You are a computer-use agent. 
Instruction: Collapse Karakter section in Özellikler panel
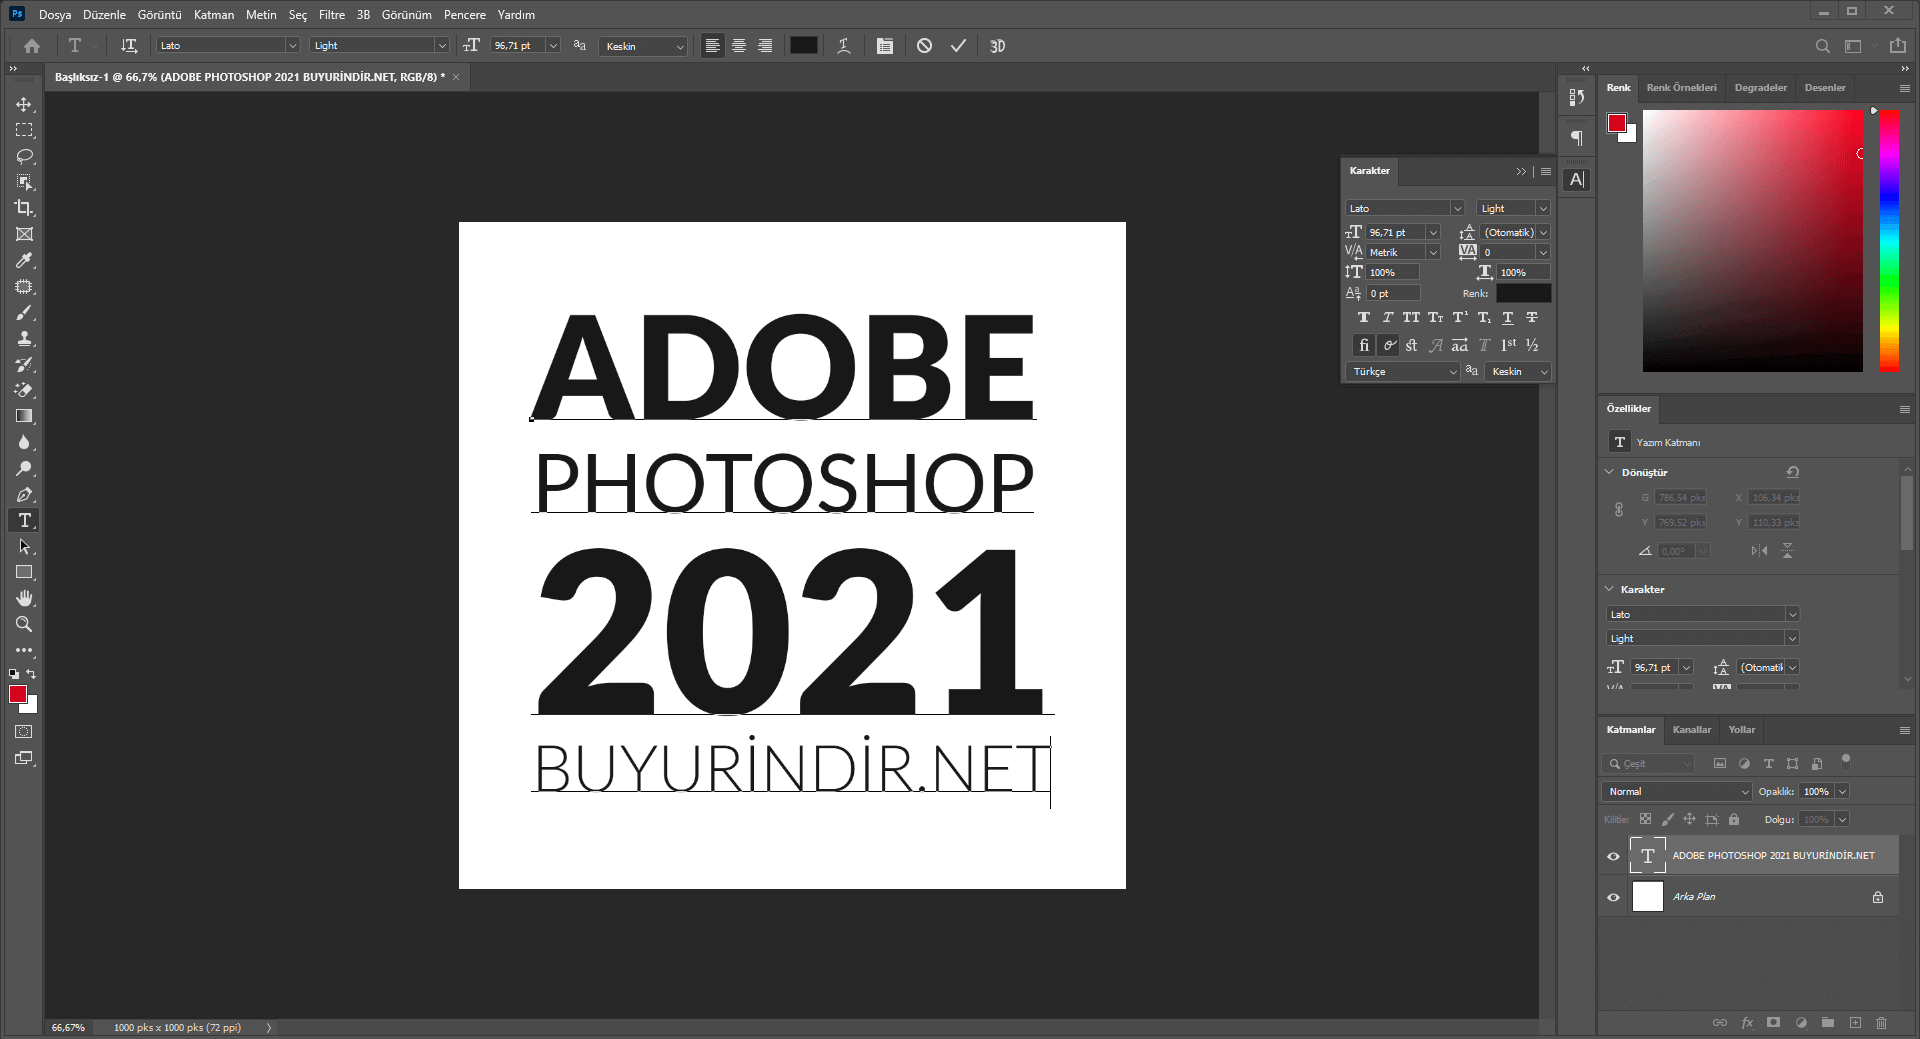1609,589
